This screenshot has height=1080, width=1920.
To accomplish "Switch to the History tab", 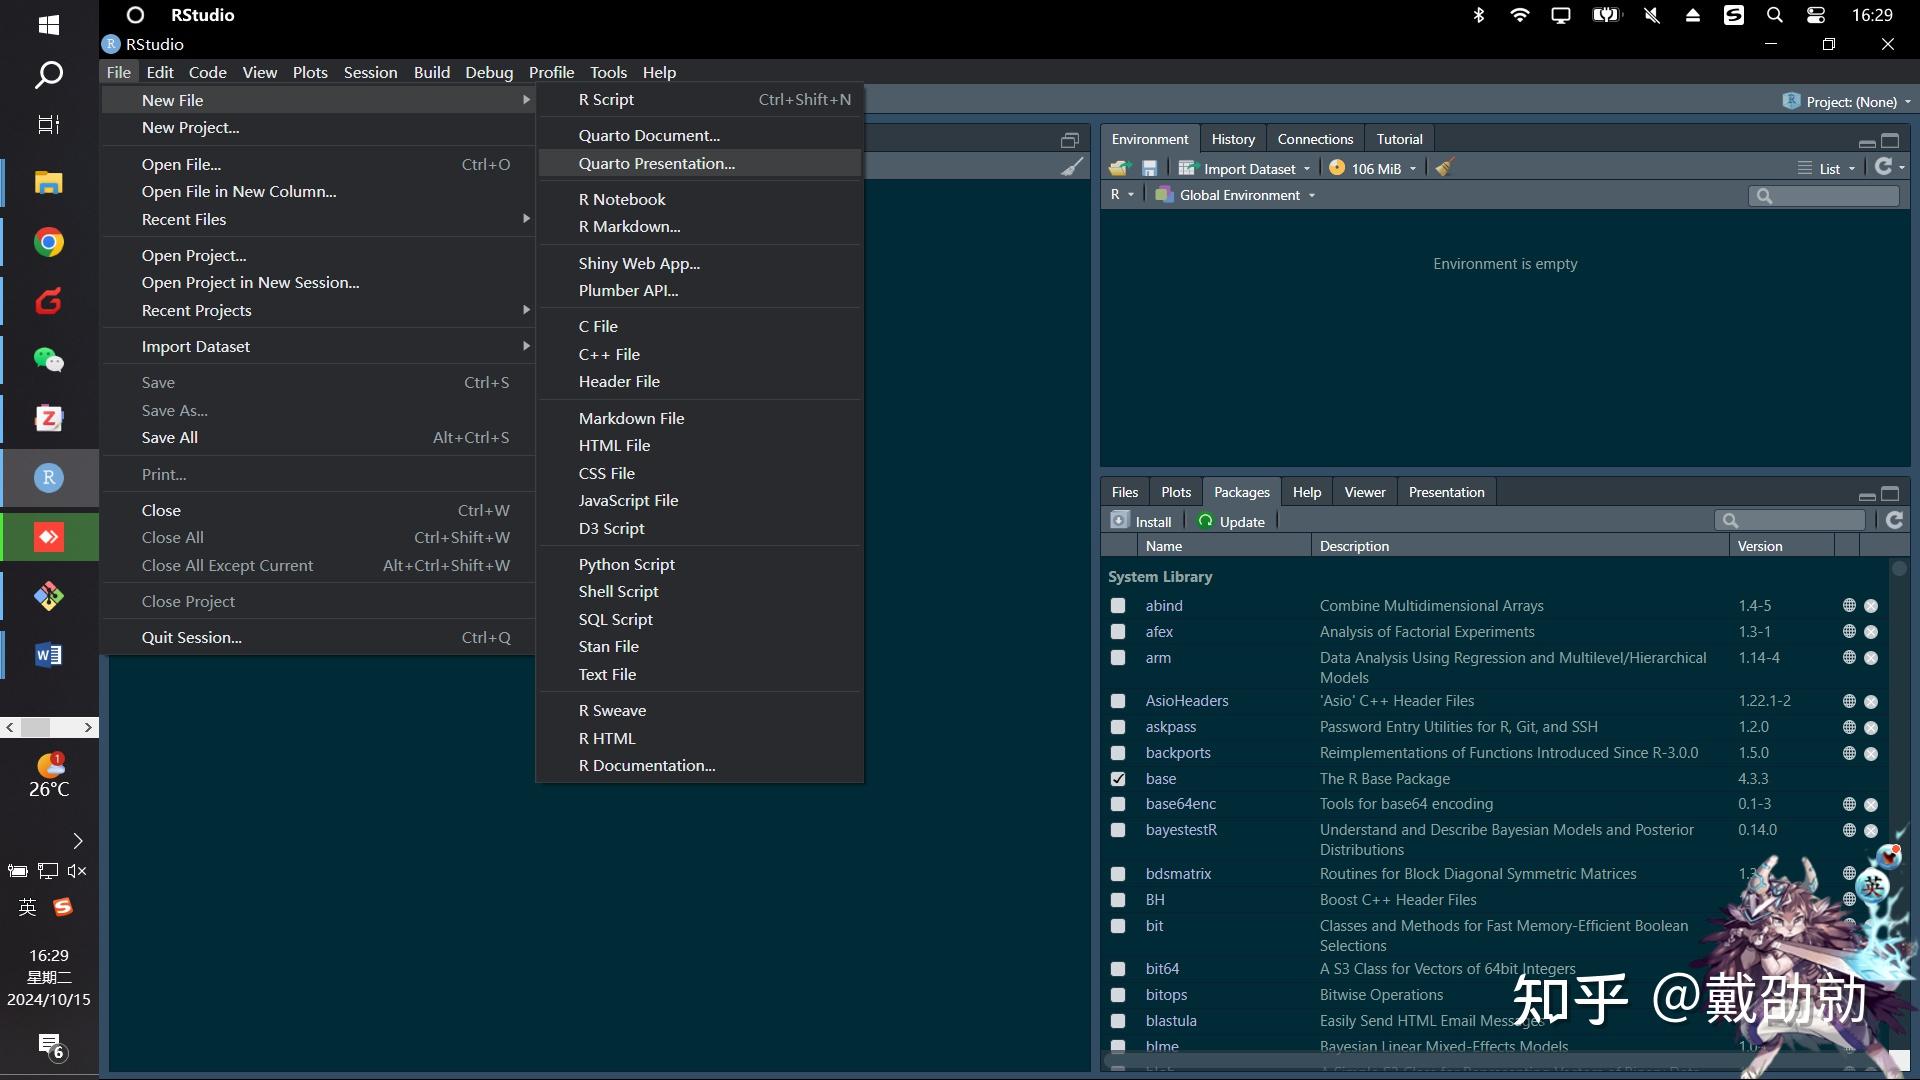I will (x=1232, y=139).
